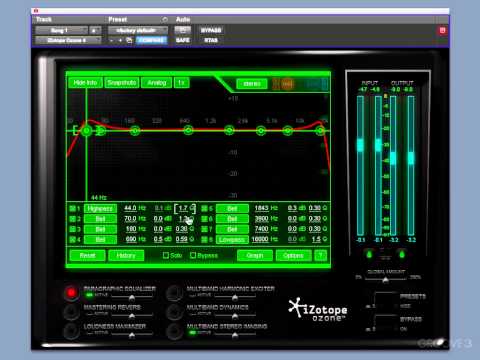480x360 pixels.
Task: Open the factory default preset dropdown
Action: coord(138,30)
